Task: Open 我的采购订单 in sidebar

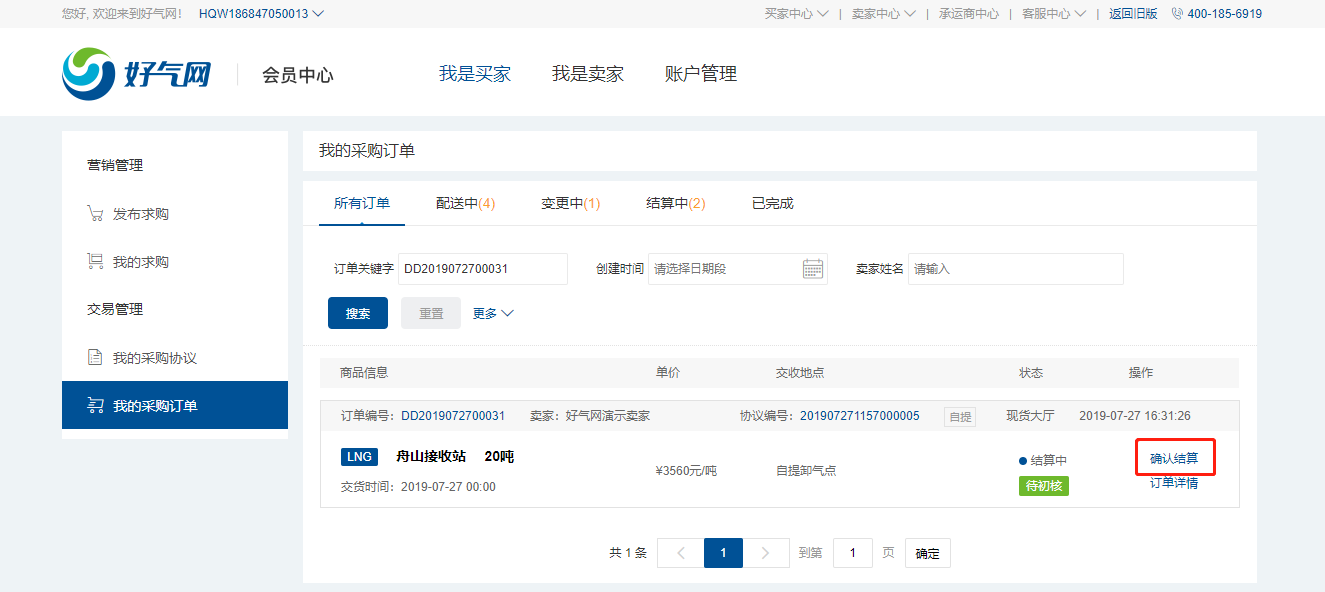Action: coord(175,406)
